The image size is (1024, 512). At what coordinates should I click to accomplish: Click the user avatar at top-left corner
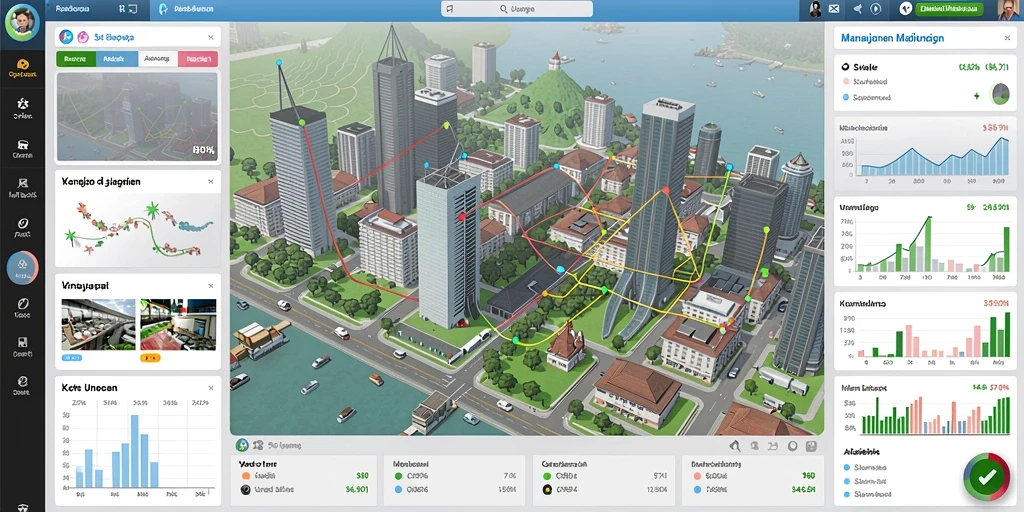[22, 20]
